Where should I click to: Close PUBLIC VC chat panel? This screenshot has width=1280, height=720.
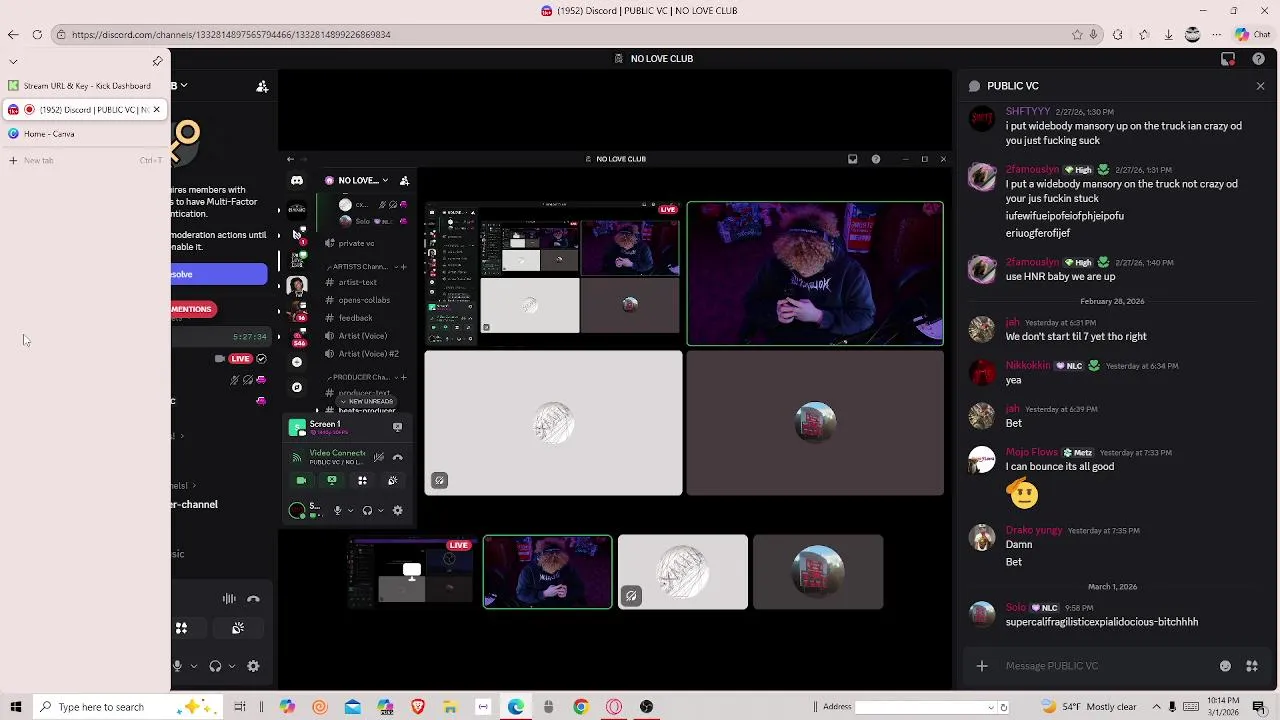[1260, 86]
